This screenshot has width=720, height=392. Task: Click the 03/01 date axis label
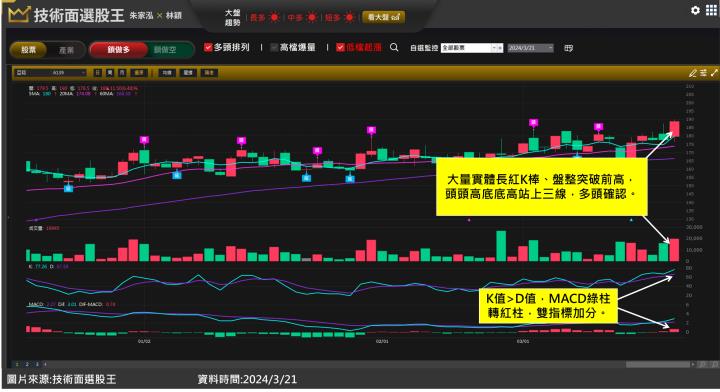pos(523,342)
